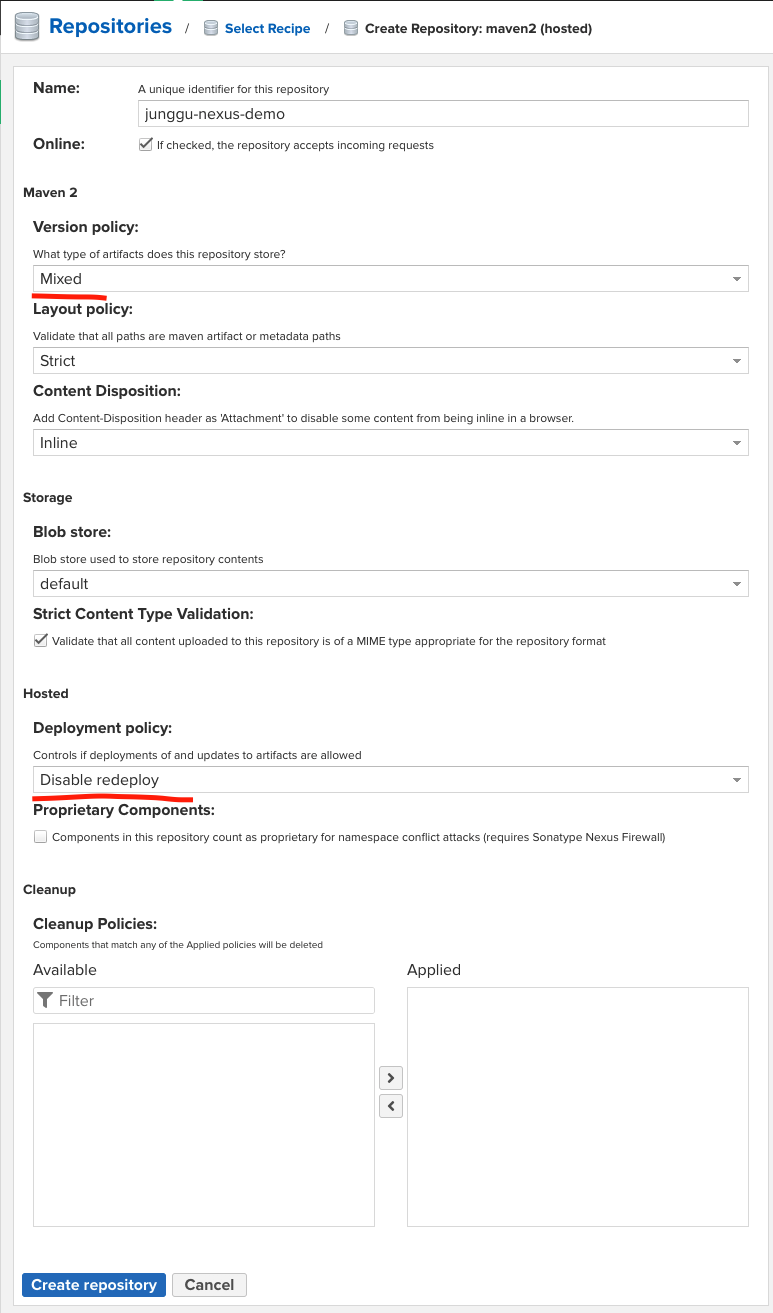Click the Cancel button
Viewport: 773px width, 1313px height.
pyautogui.click(x=209, y=1285)
